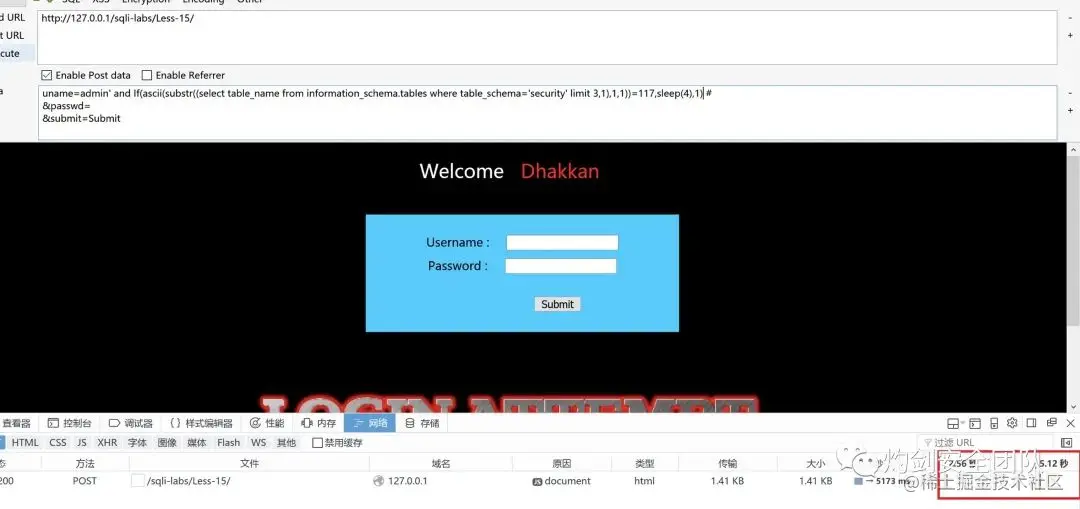This screenshot has width=1080, height=509.
Task: Click the page vertical scrollbar thumb
Action: tap(1073, 241)
